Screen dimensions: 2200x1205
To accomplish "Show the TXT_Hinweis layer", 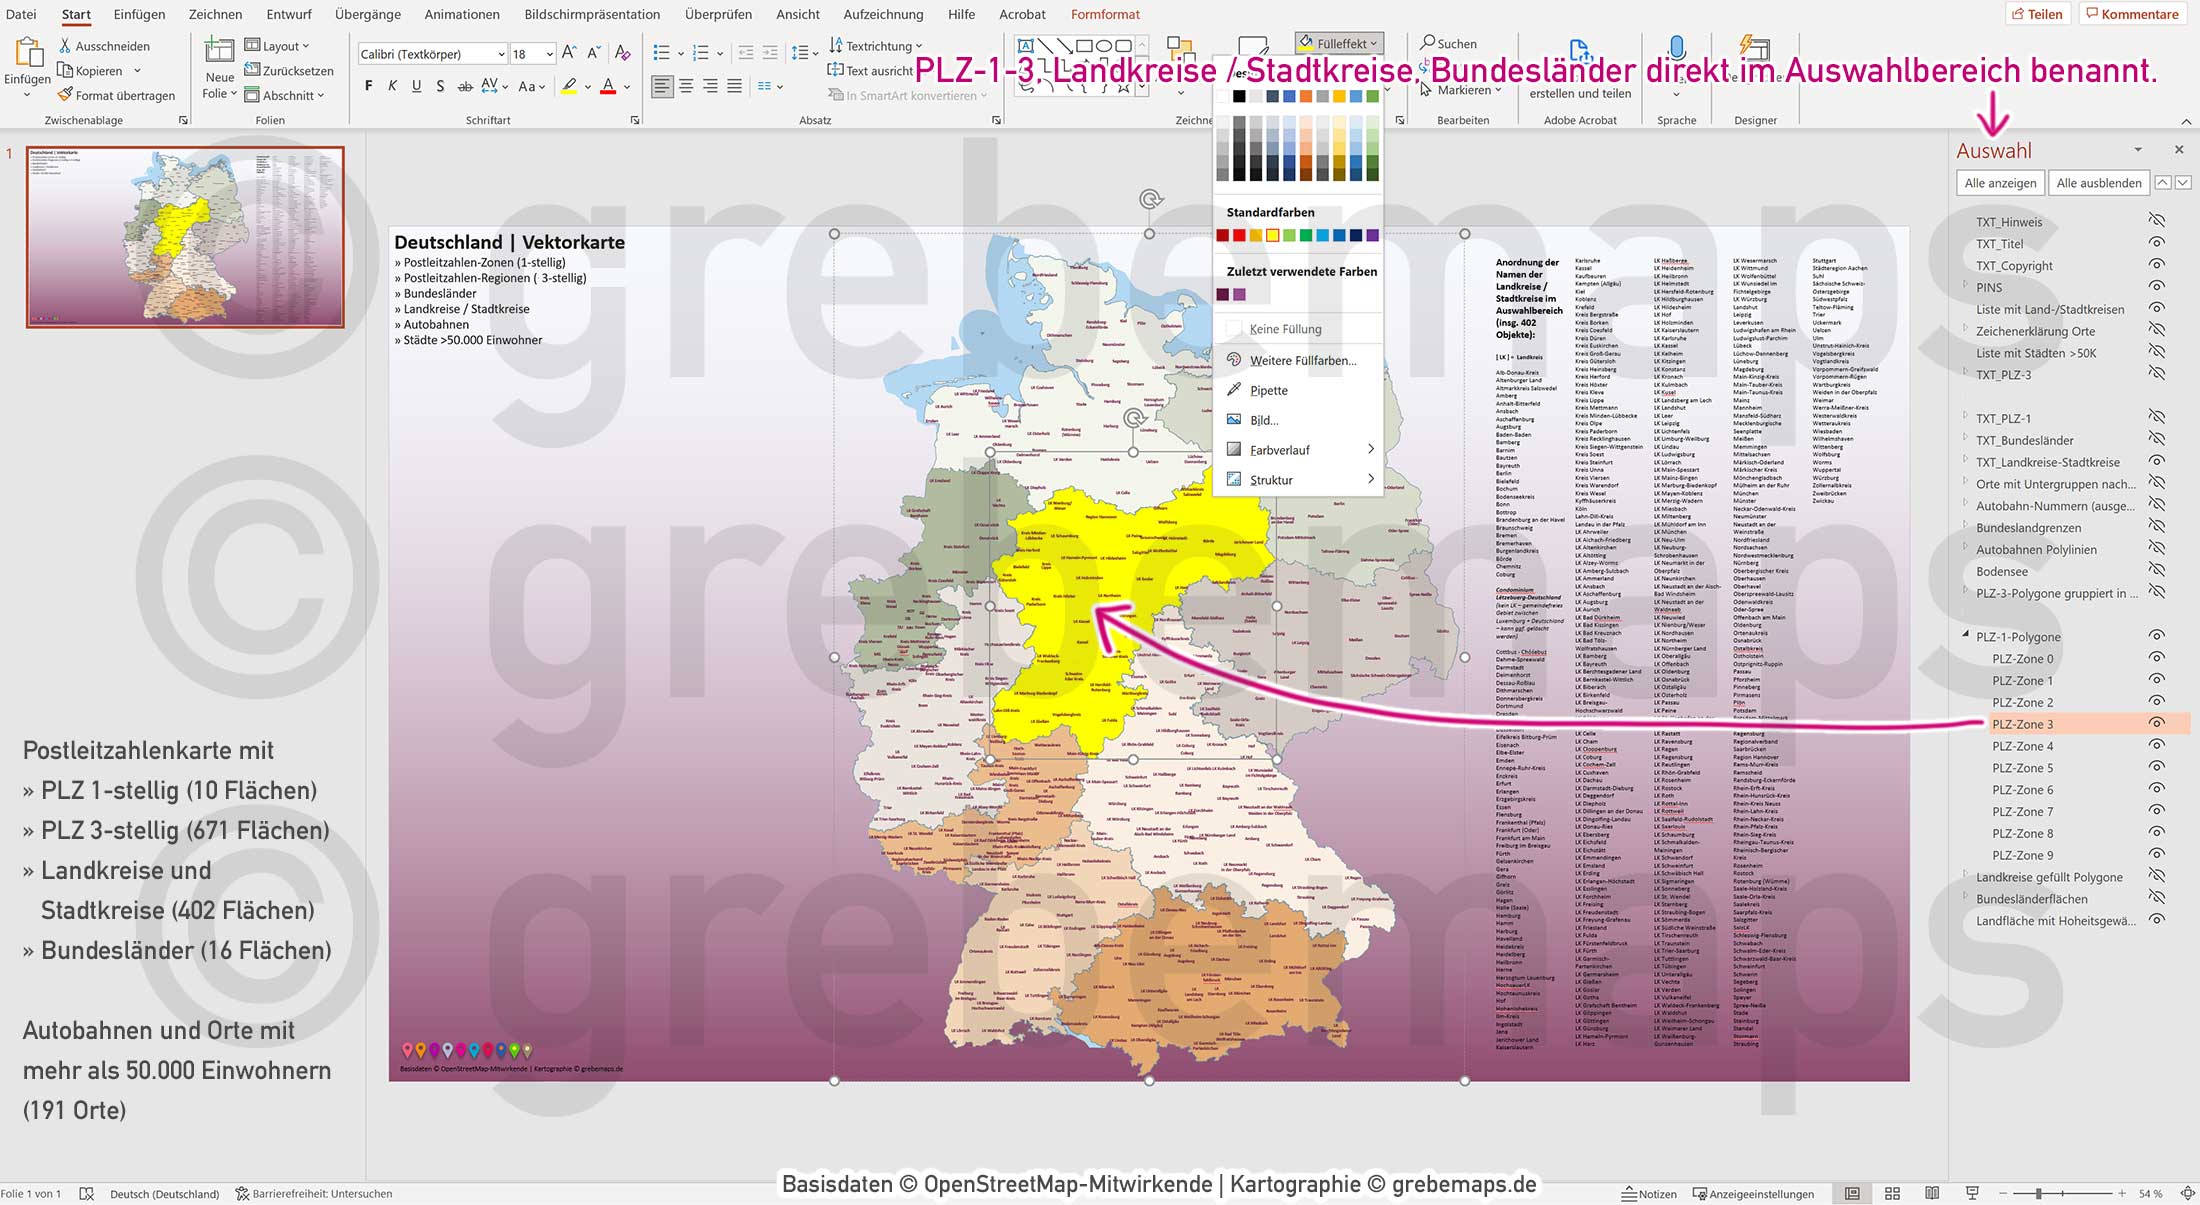I will click(2156, 221).
